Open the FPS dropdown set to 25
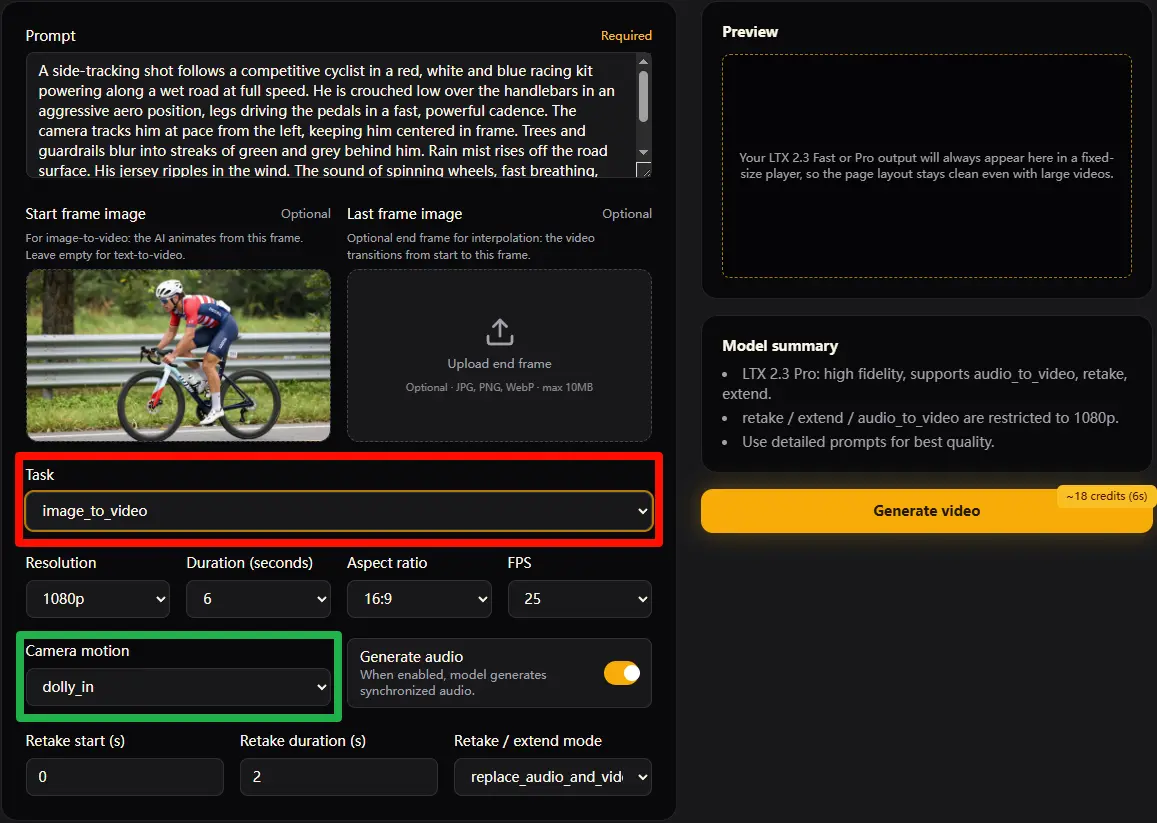1157x823 pixels. tap(579, 599)
